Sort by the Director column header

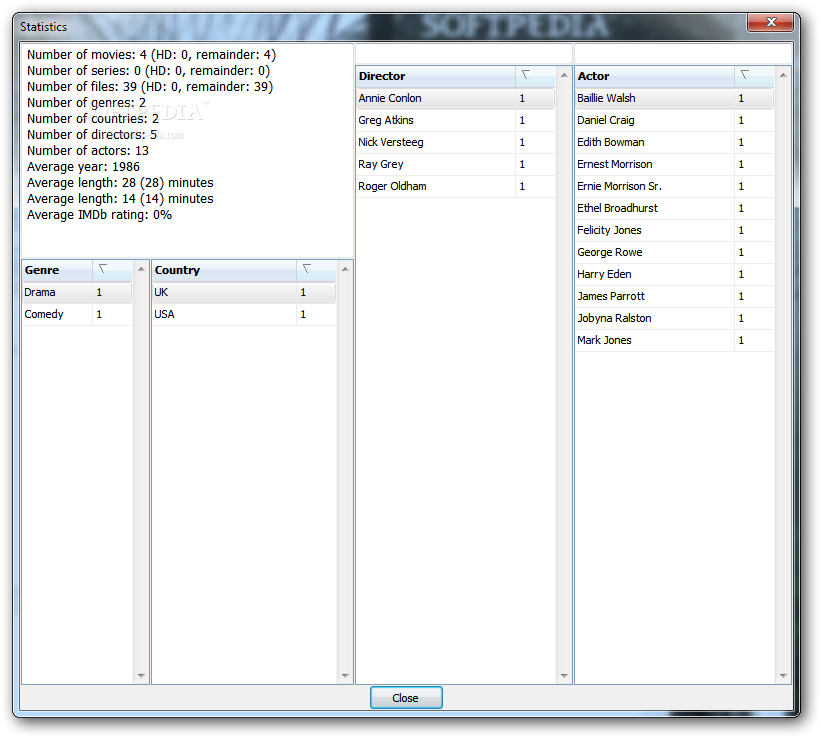click(435, 76)
